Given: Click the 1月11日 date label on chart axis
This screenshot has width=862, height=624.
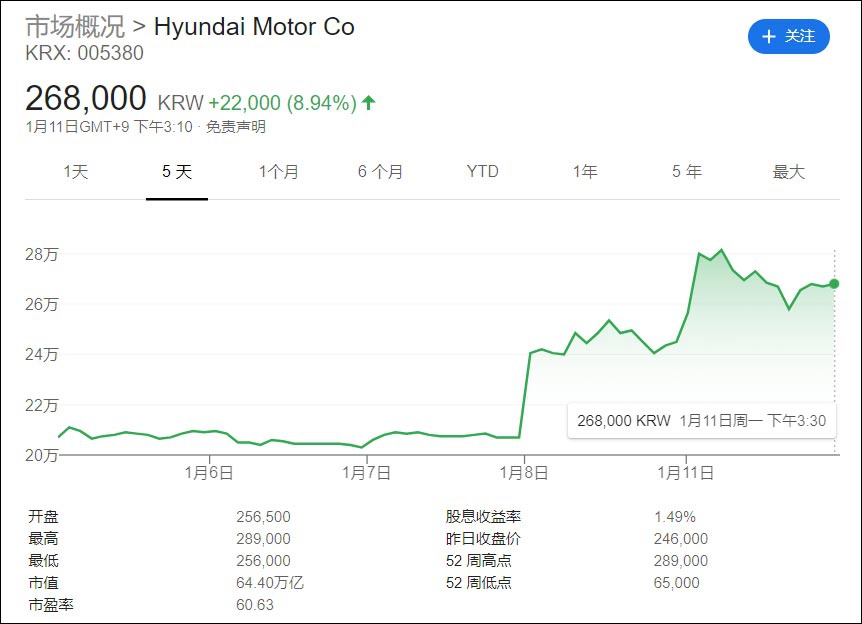Looking at the screenshot, I should click(685, 472).
